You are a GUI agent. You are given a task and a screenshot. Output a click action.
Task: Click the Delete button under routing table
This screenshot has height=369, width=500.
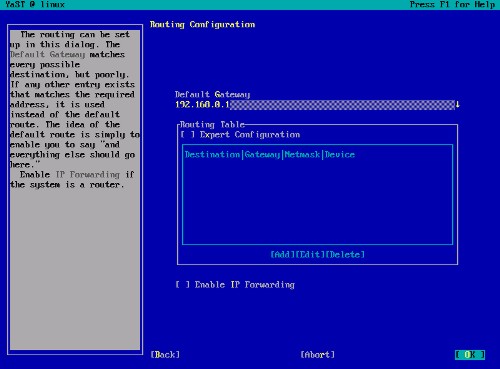345,255
